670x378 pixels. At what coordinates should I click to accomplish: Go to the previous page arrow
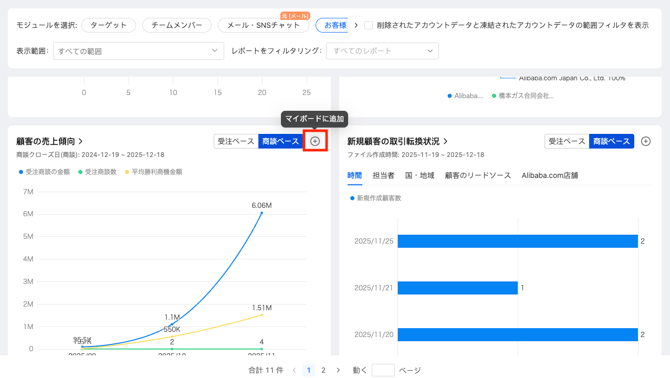[x=294, y=370]
